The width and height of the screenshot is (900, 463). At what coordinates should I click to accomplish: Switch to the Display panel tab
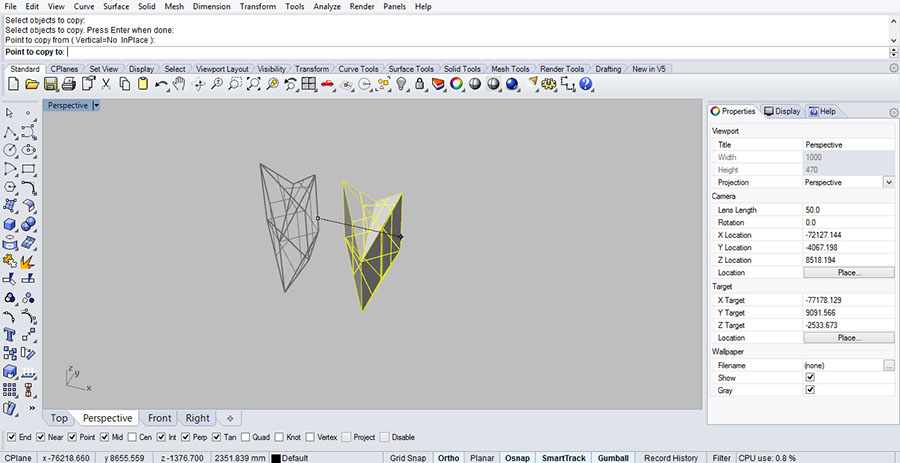coord(782,111)
